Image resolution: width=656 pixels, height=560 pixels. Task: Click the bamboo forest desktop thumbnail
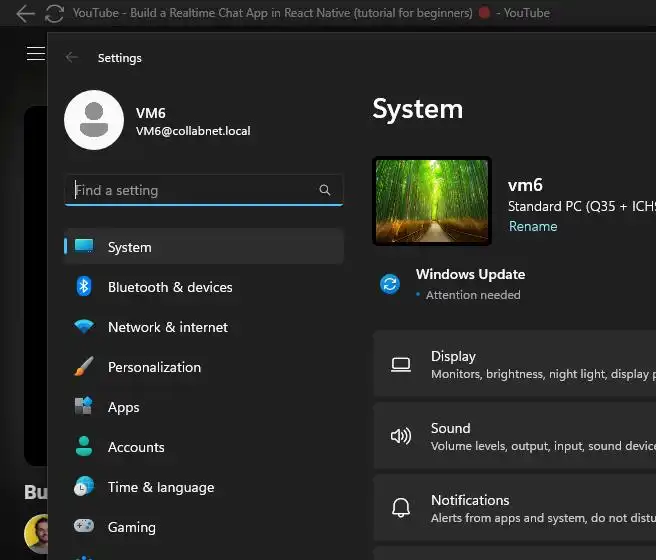pyautogui.click(x=432, y=201)
